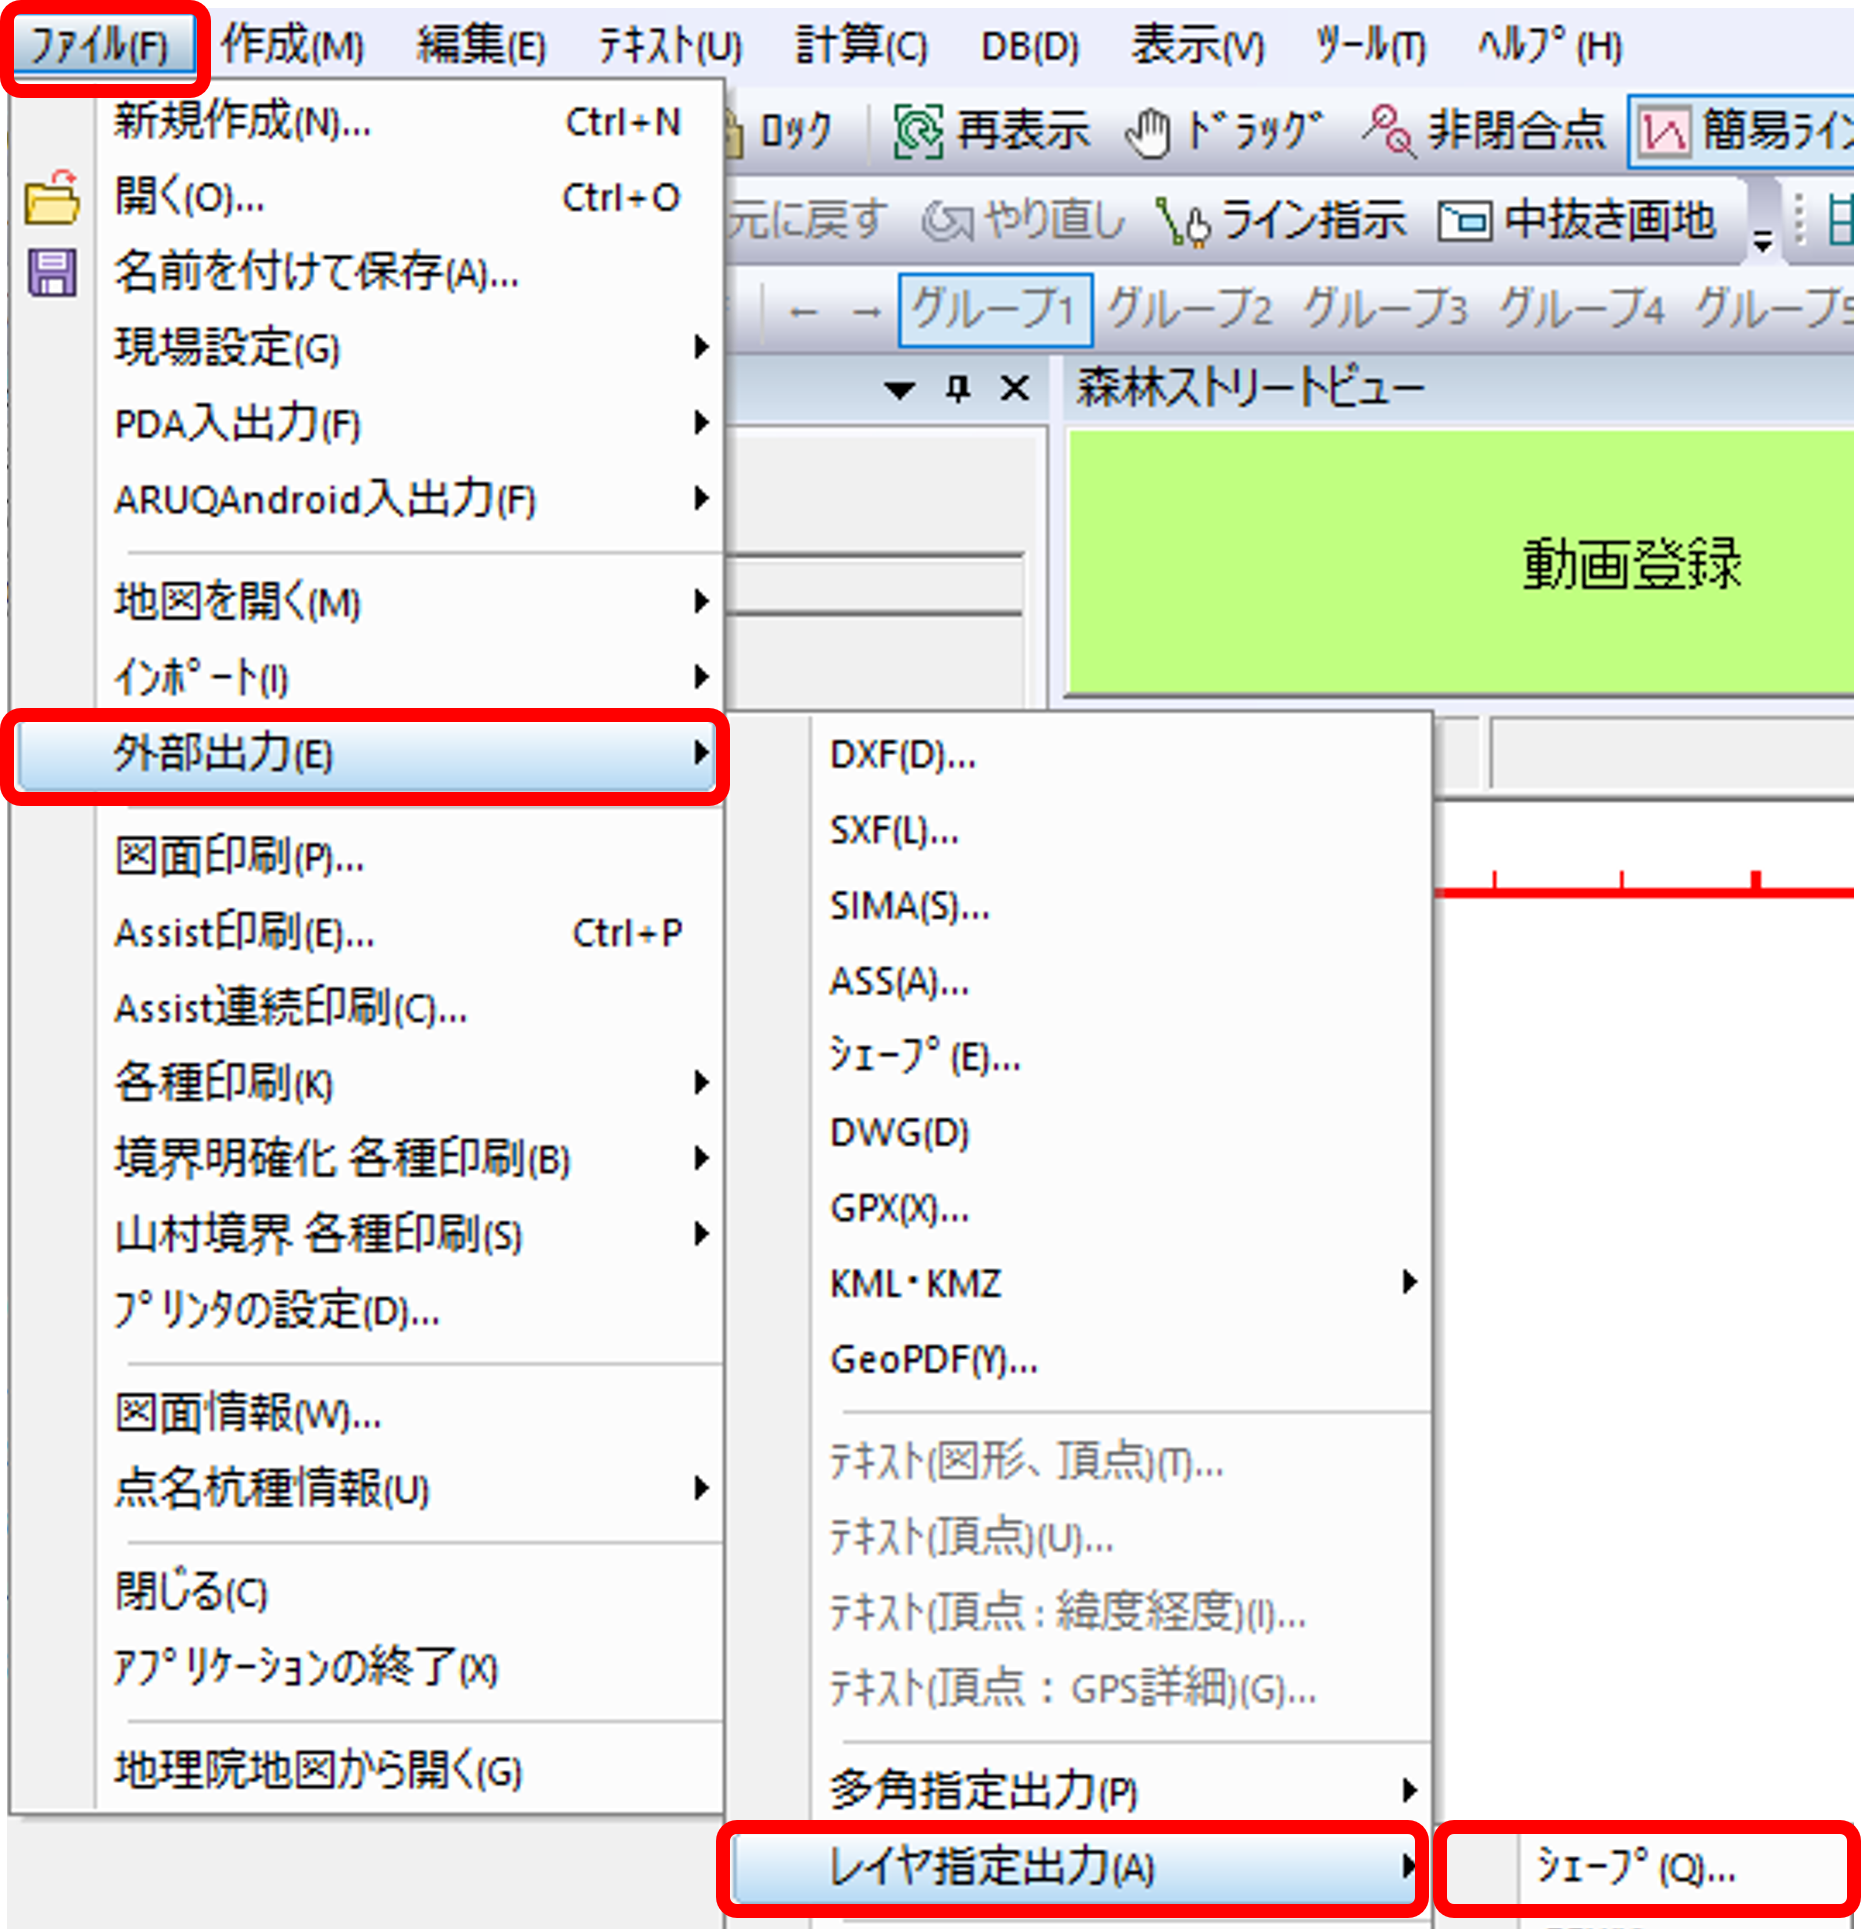Open the 計算(C) menu

(x=861, y=46)
